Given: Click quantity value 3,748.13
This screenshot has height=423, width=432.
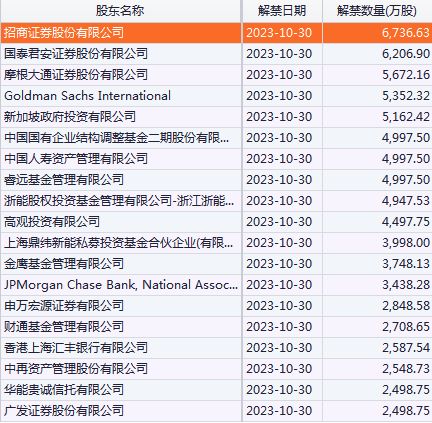Looking at the screenshot, I should pos(406,264).
